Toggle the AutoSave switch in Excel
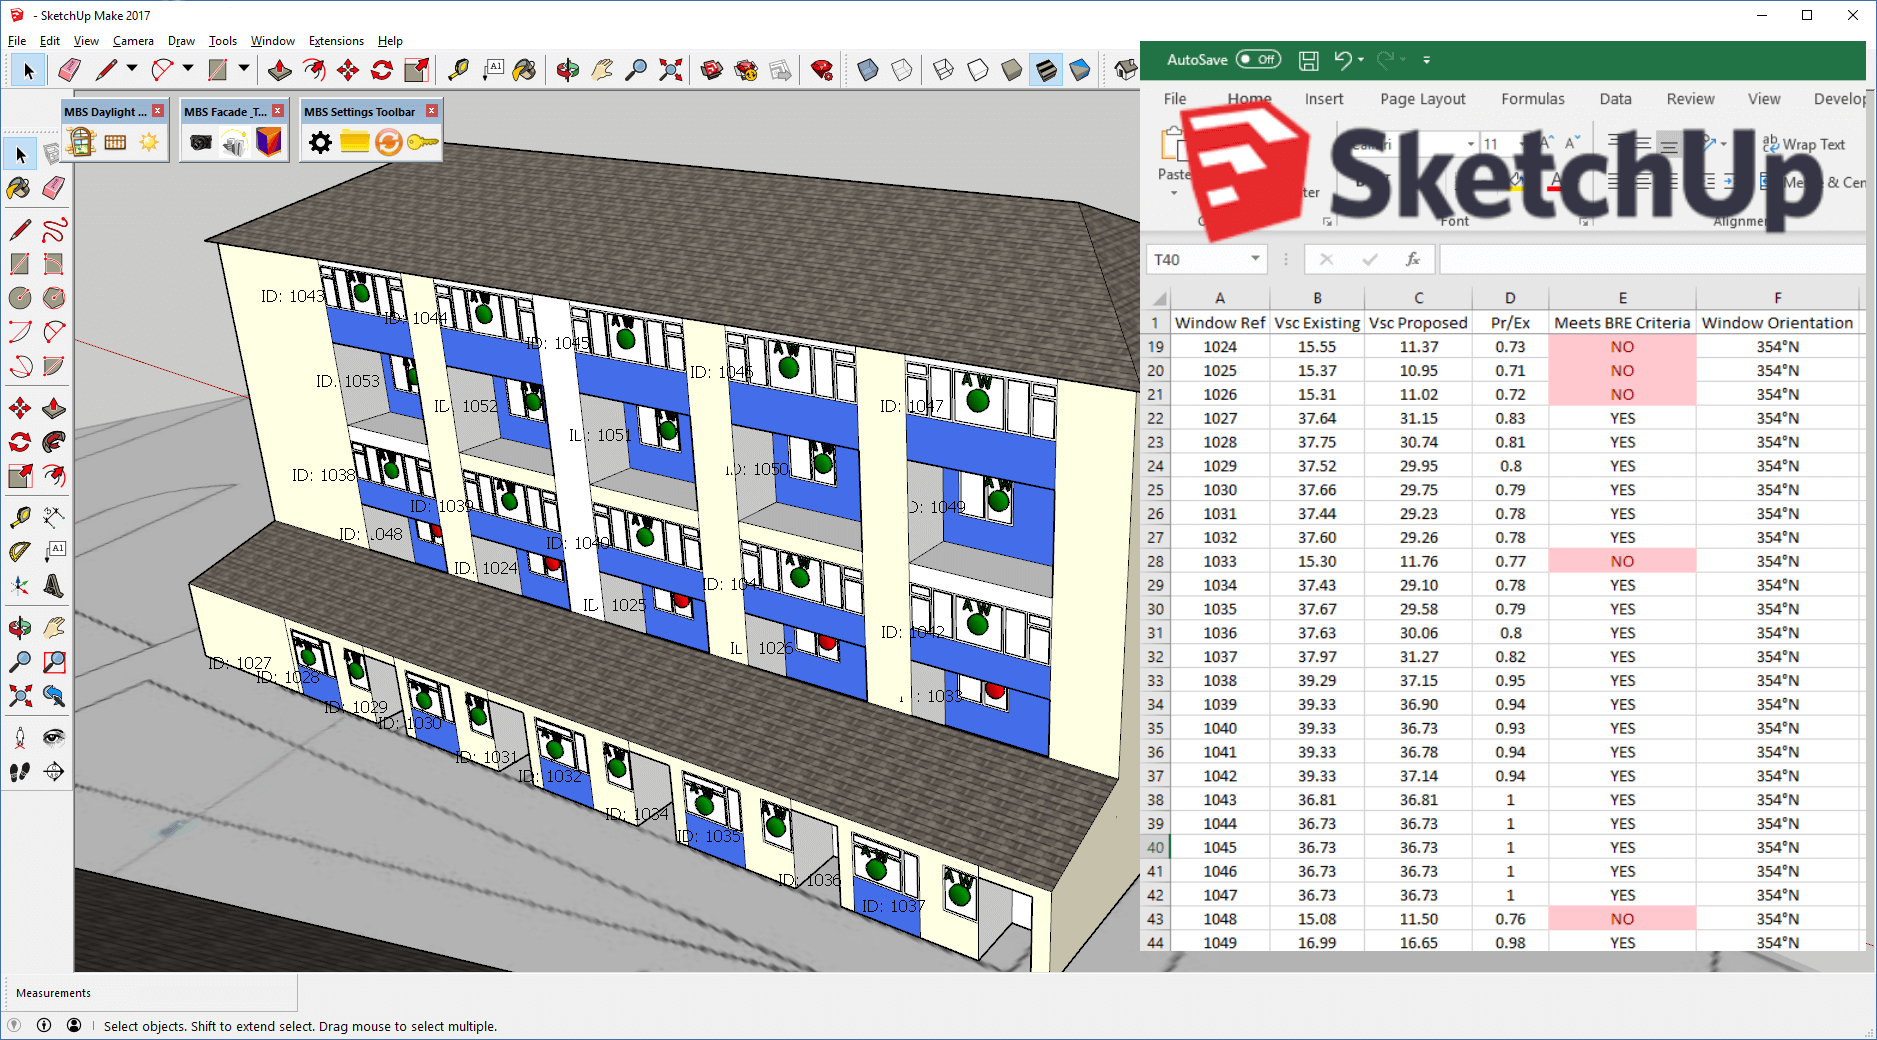Image resolution: width=1877 pixels, height=1040 pixels. (1257, 60)
